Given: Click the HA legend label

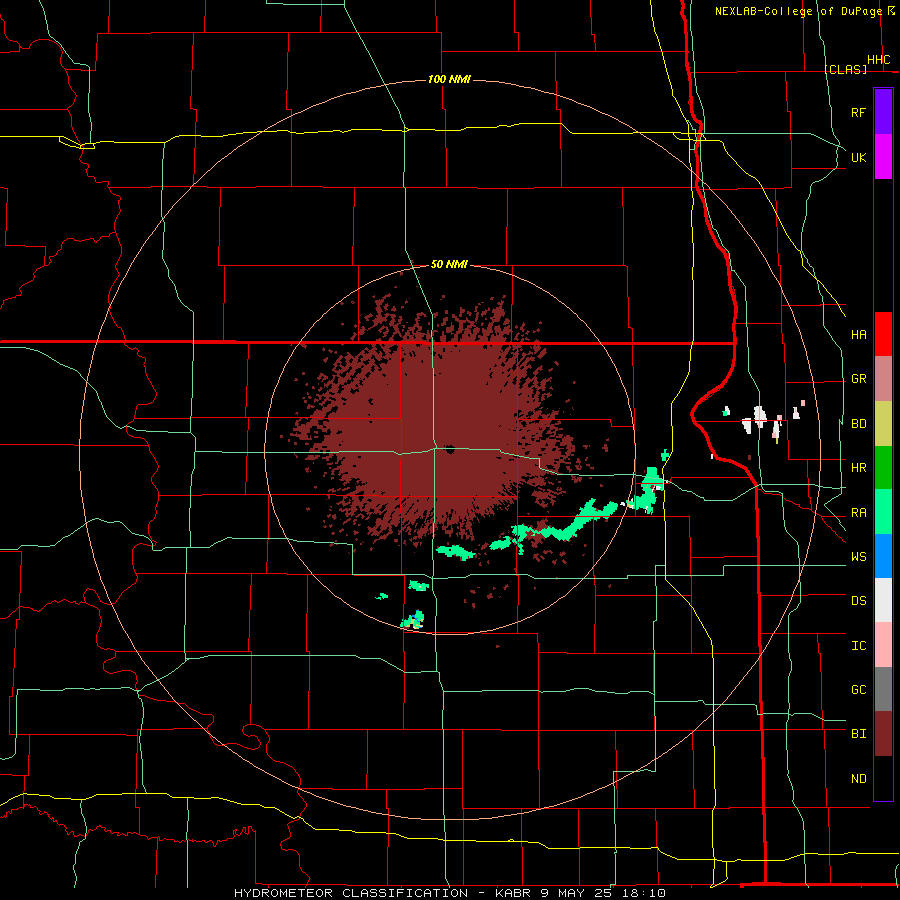Looking at the screenshot, I should [x=858, y=334].
